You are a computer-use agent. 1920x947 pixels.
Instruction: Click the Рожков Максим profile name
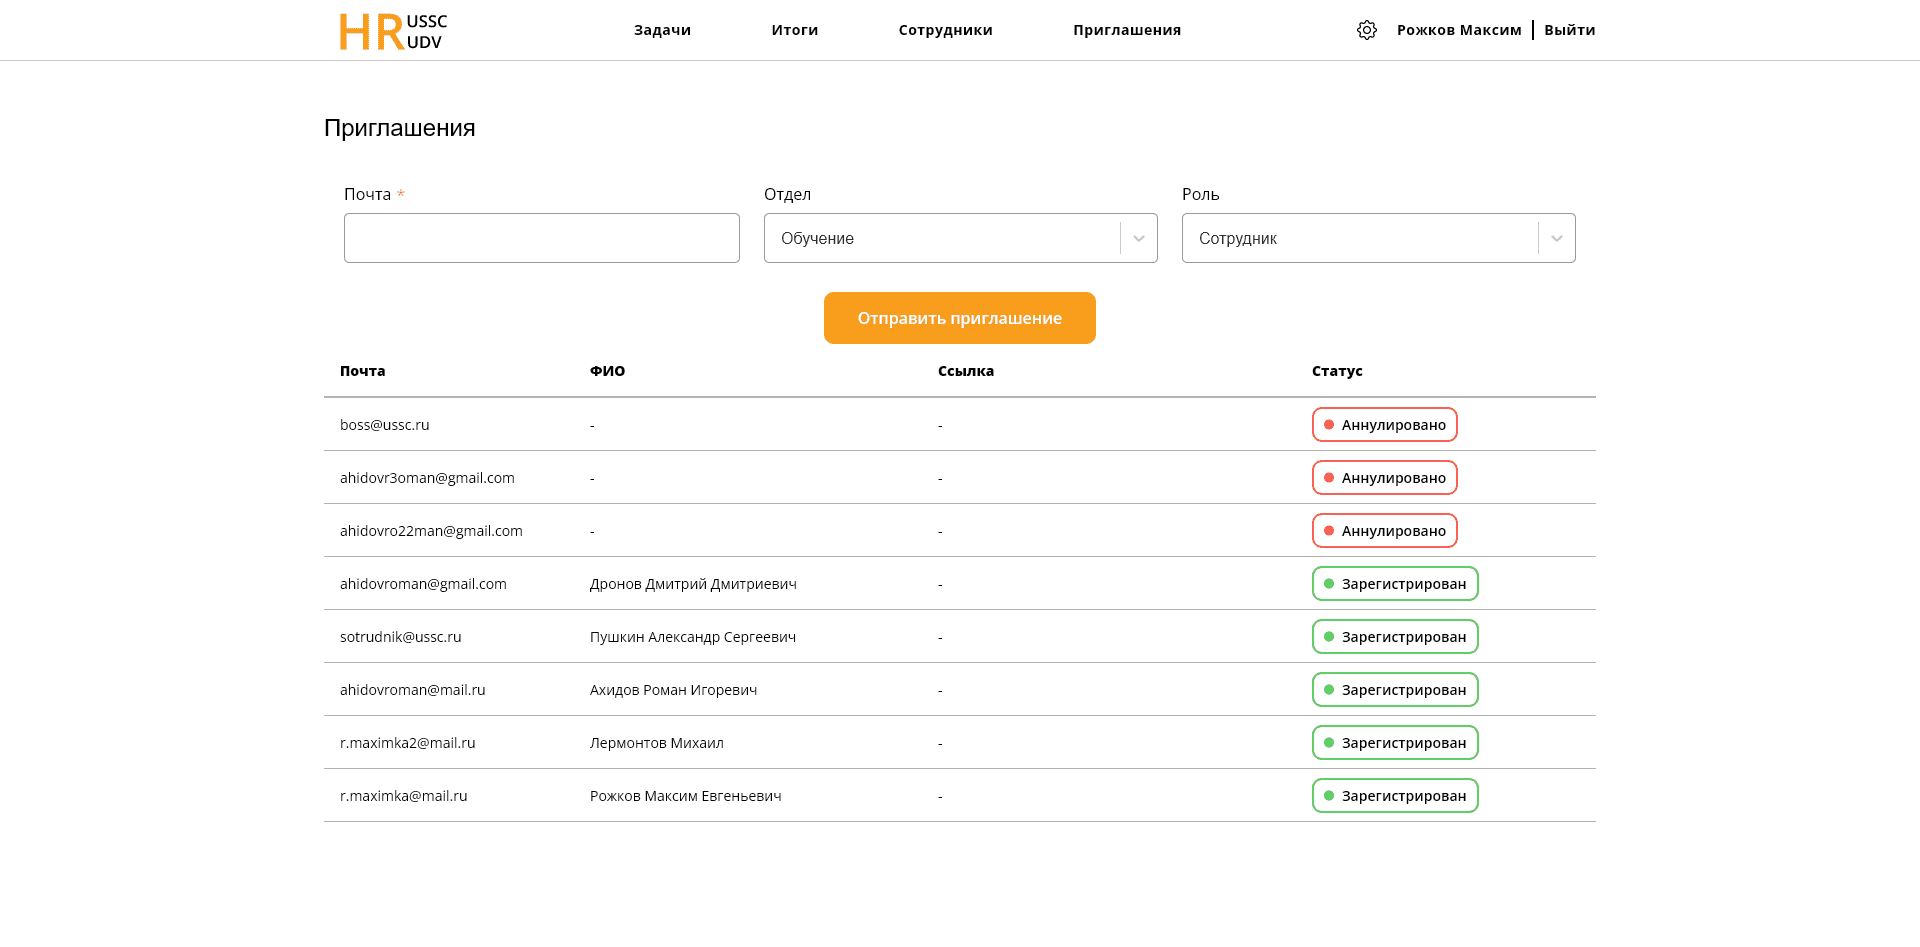[1459, 30]
